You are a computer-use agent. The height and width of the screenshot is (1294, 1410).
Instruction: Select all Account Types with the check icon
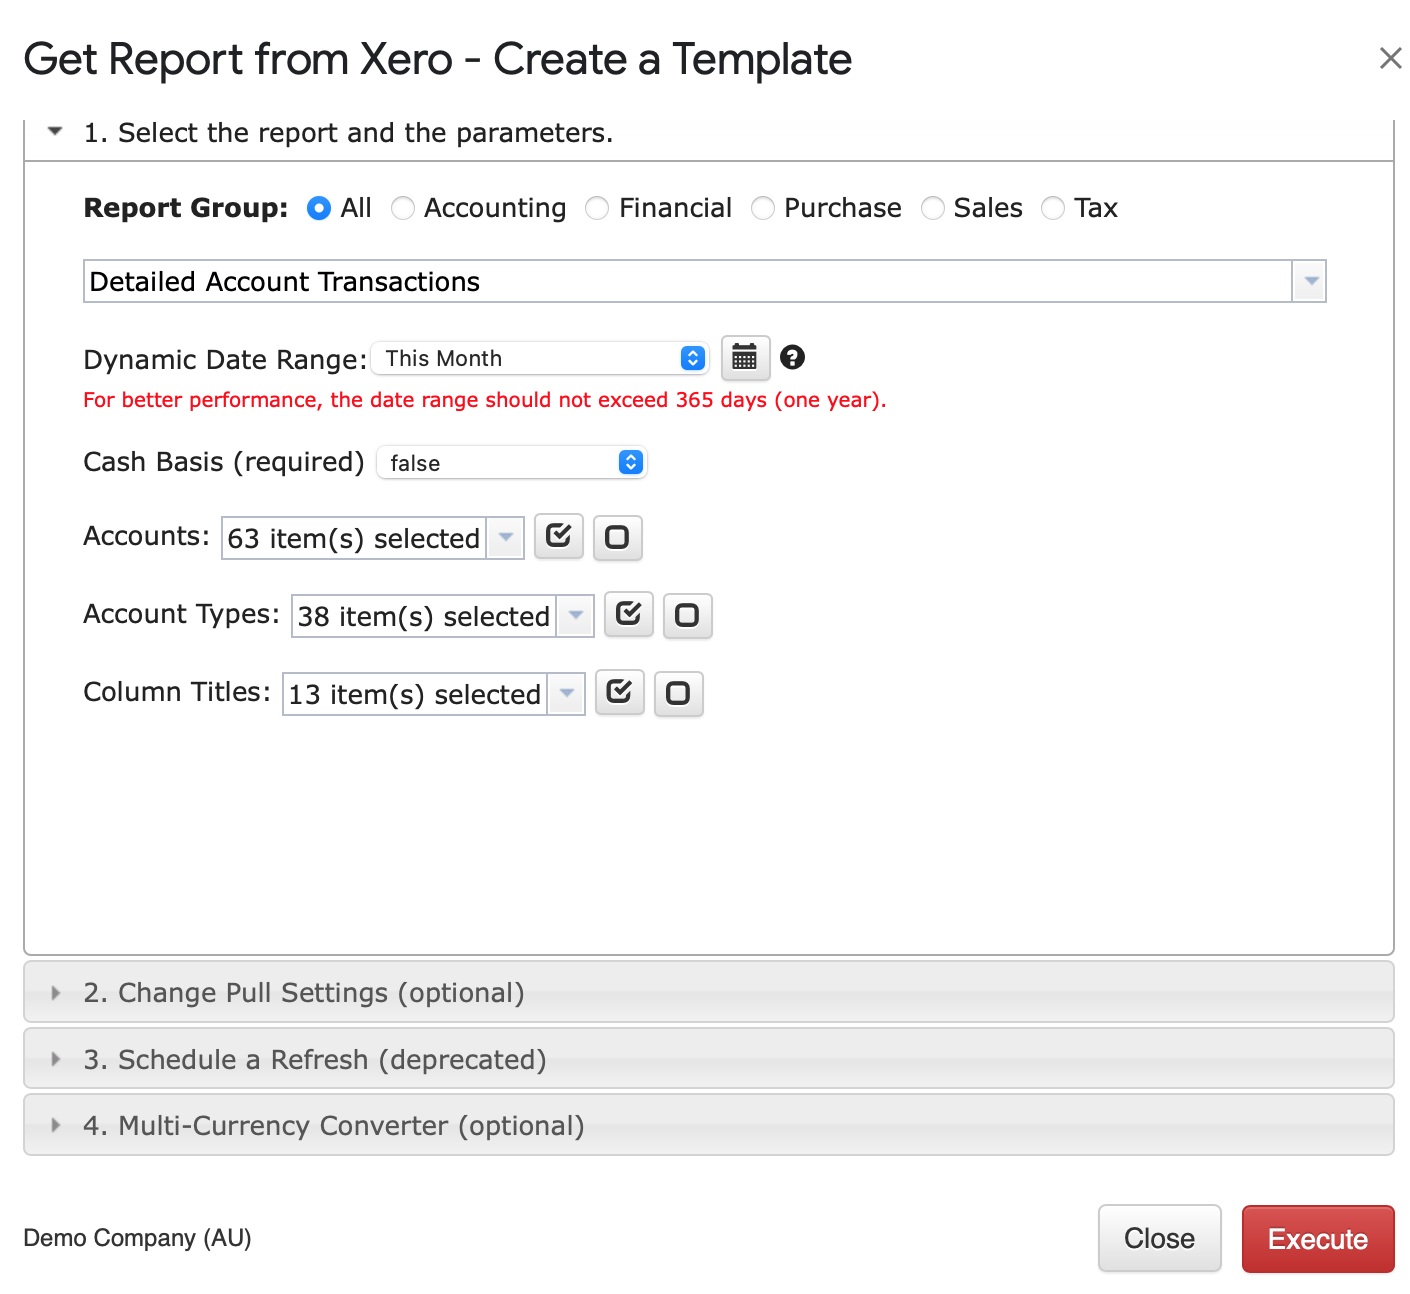click(628, 614)
